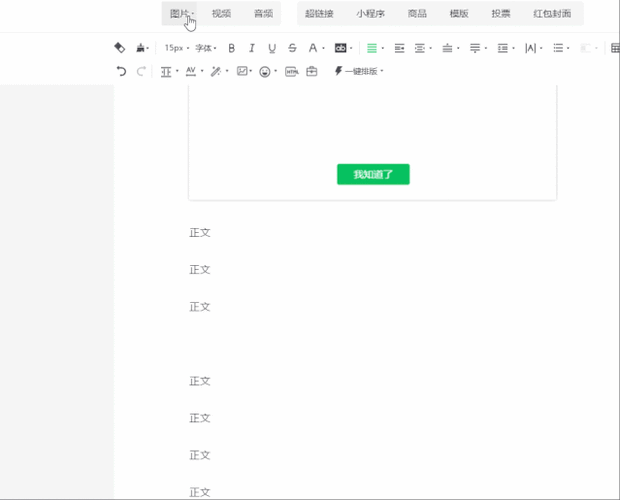Click the undo arrow icon
620x500 pixels.
[x=121, y=71]
